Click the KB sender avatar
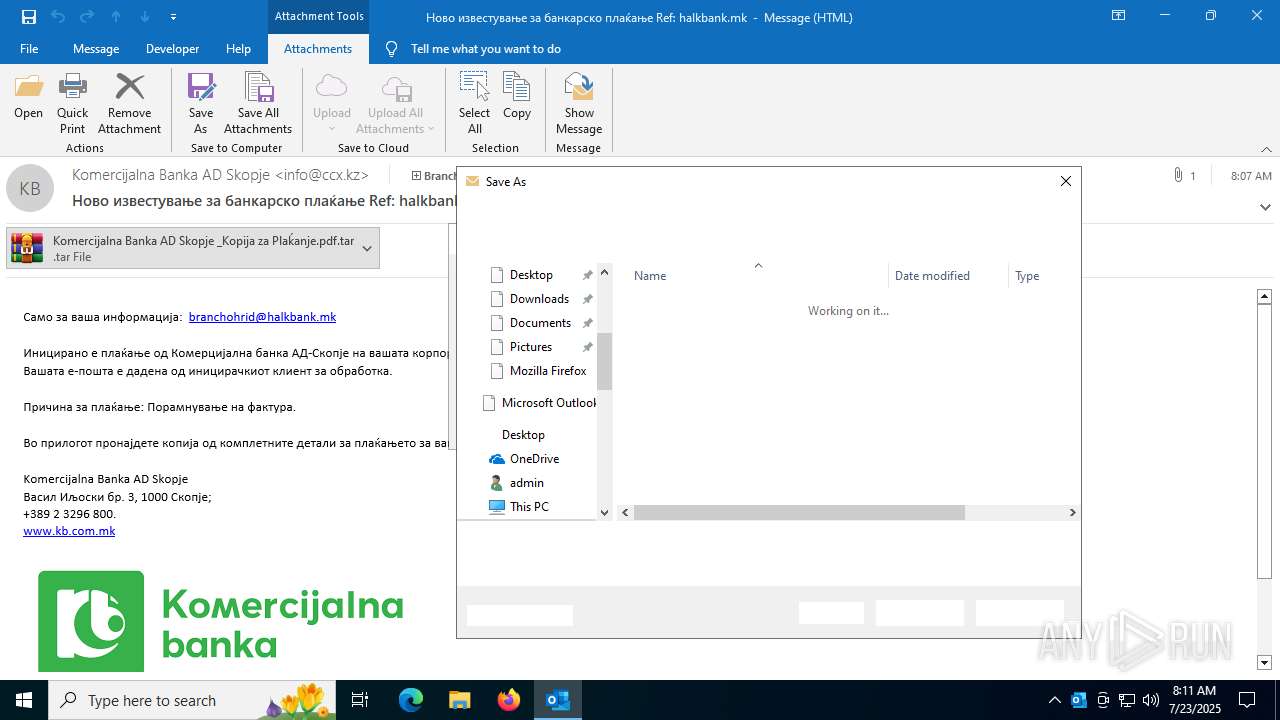This screenshot has height=720, width=1280. point(30,188)
